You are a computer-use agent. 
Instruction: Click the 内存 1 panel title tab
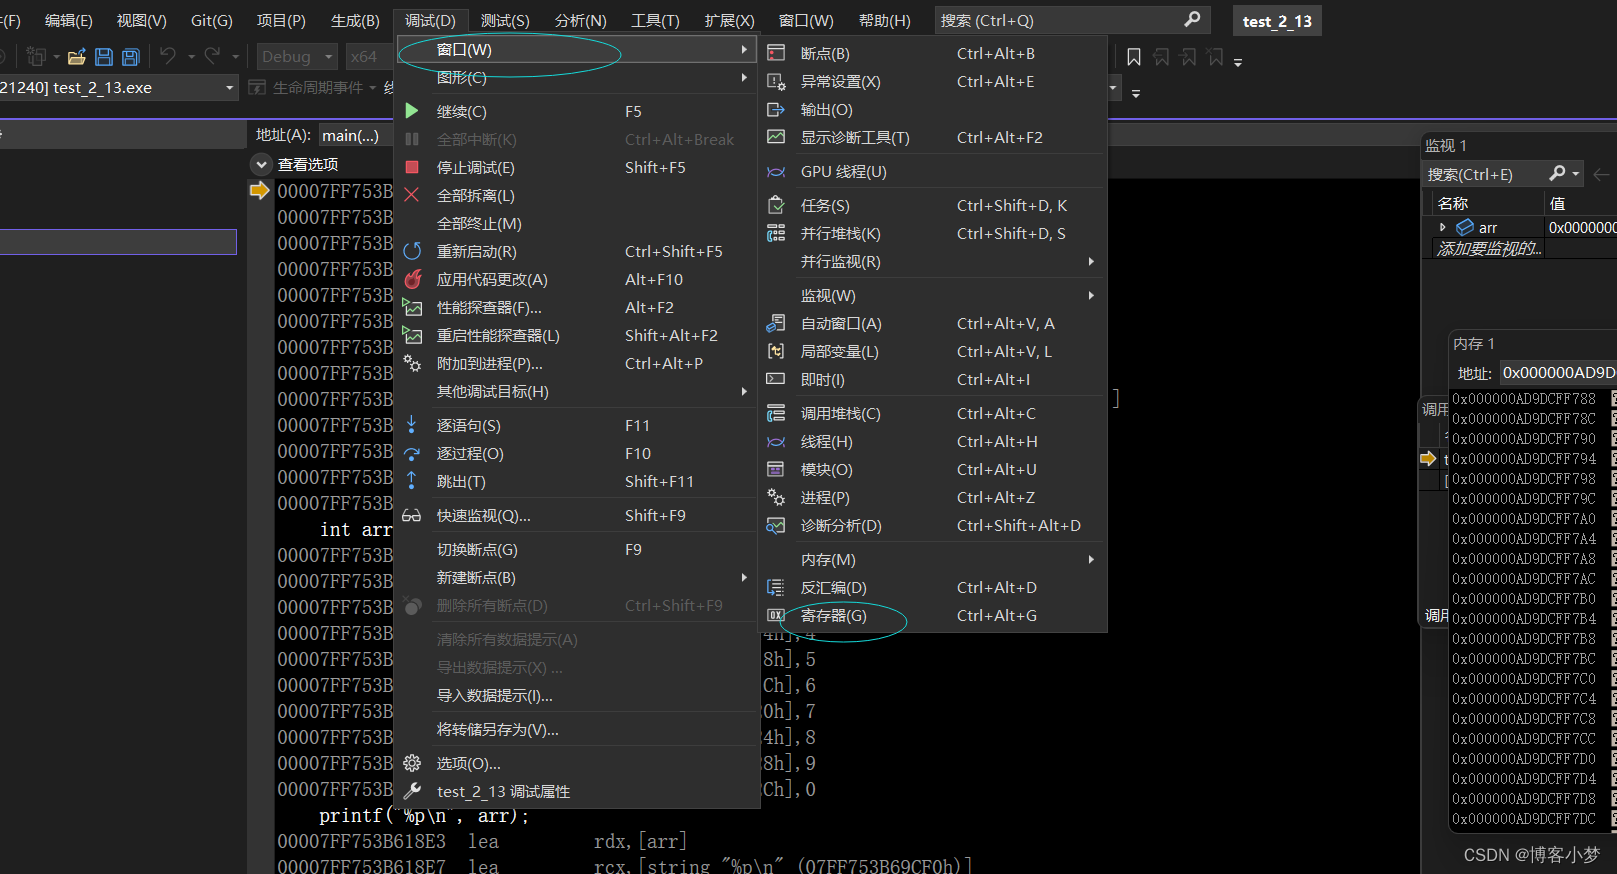pos(1473,343)
